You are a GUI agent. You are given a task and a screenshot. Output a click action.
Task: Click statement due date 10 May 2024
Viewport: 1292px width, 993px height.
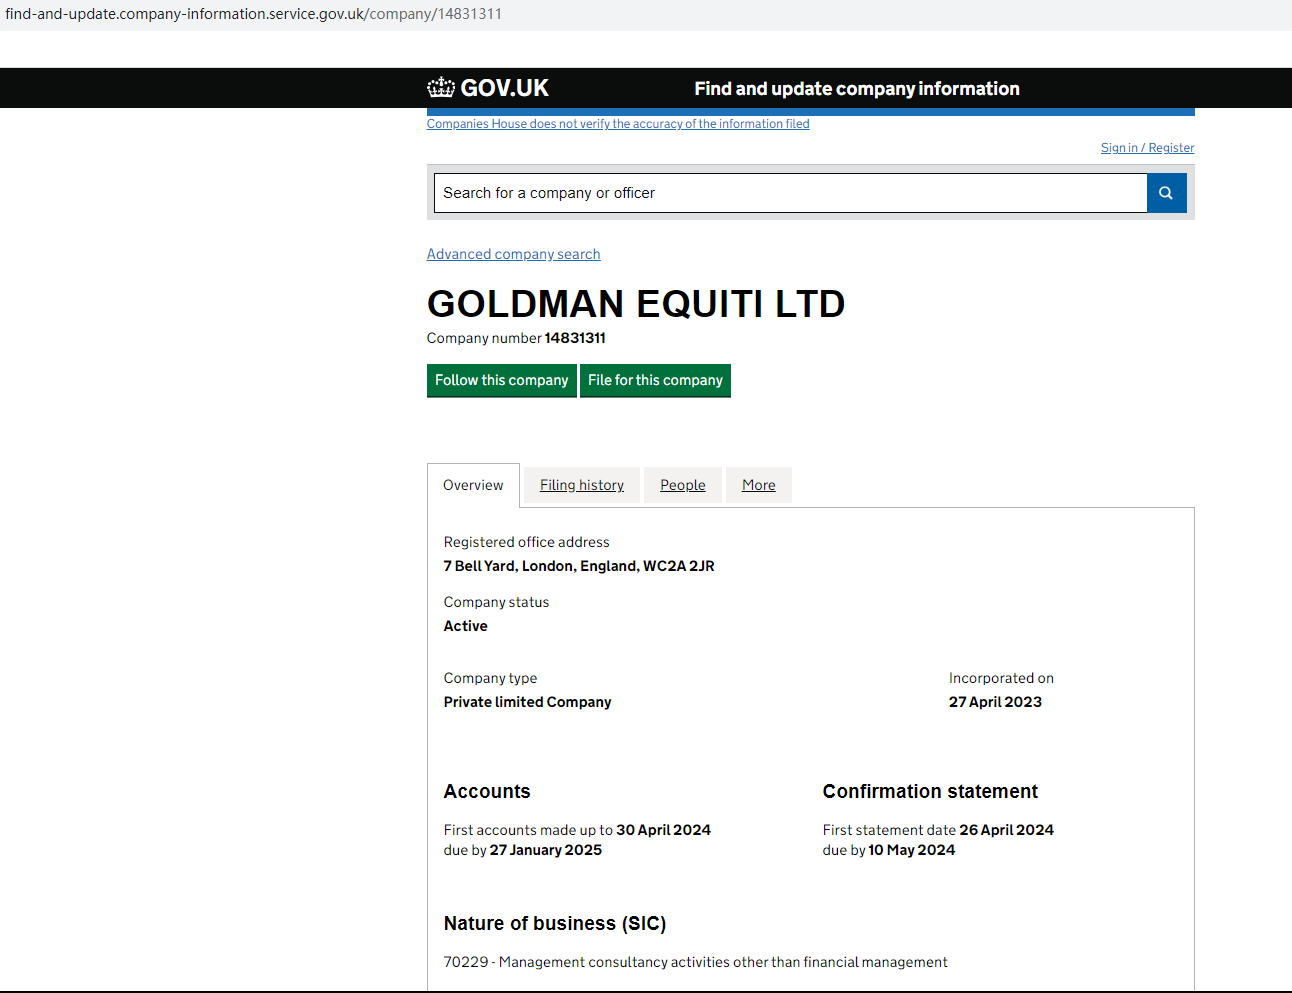pyautogui.click(x=912, y=850)
